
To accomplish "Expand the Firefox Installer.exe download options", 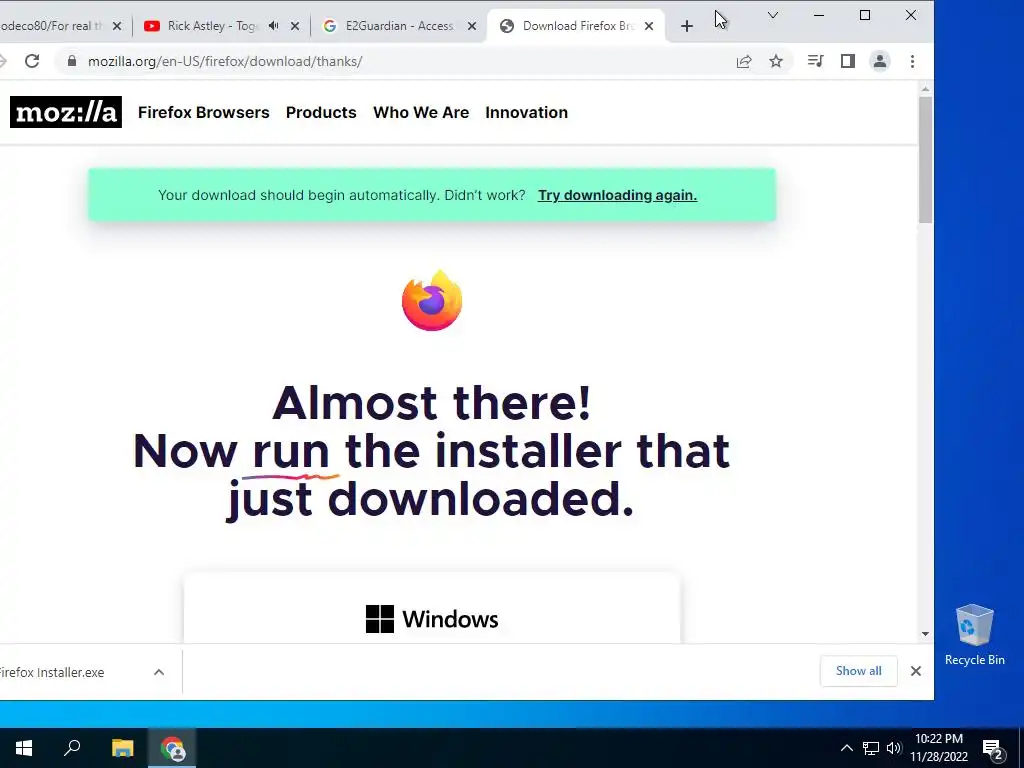I will [x=159, y=672].
